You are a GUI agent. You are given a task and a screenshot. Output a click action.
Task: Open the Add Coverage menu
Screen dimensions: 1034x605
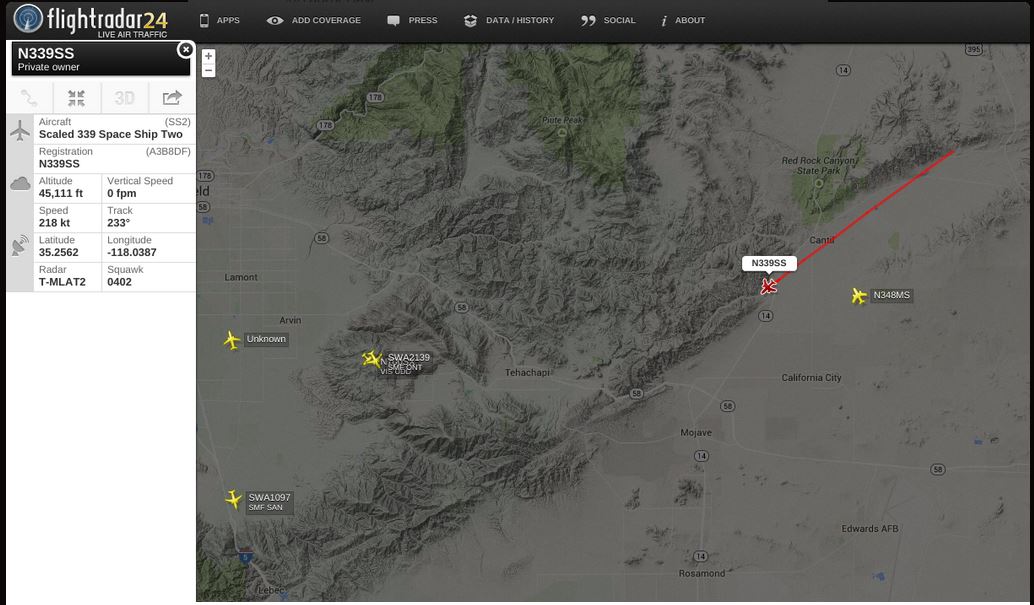314,20
